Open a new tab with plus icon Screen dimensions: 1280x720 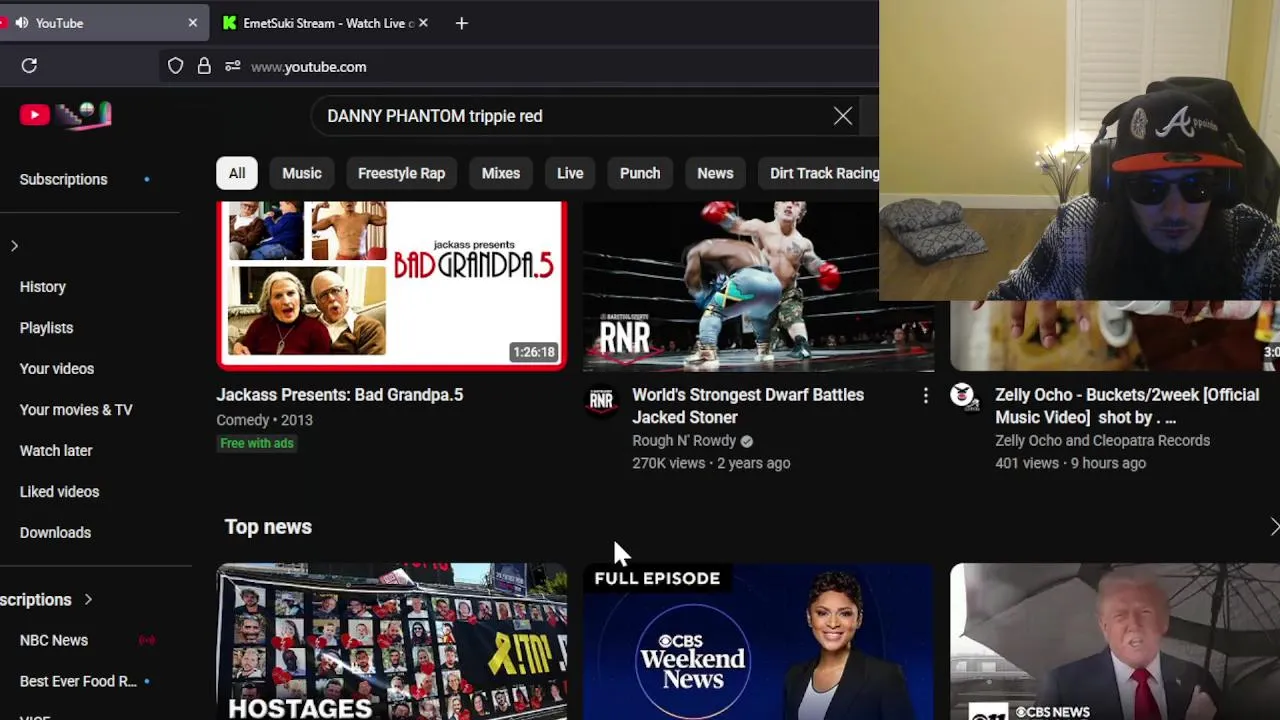point(461,23)
